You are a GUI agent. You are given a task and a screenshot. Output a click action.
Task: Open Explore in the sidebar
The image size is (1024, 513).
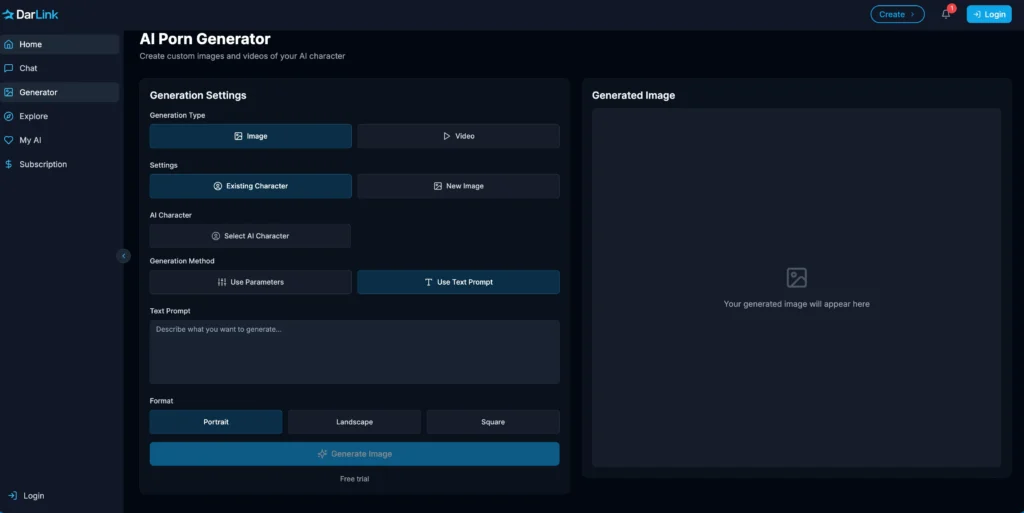[59, 116]
